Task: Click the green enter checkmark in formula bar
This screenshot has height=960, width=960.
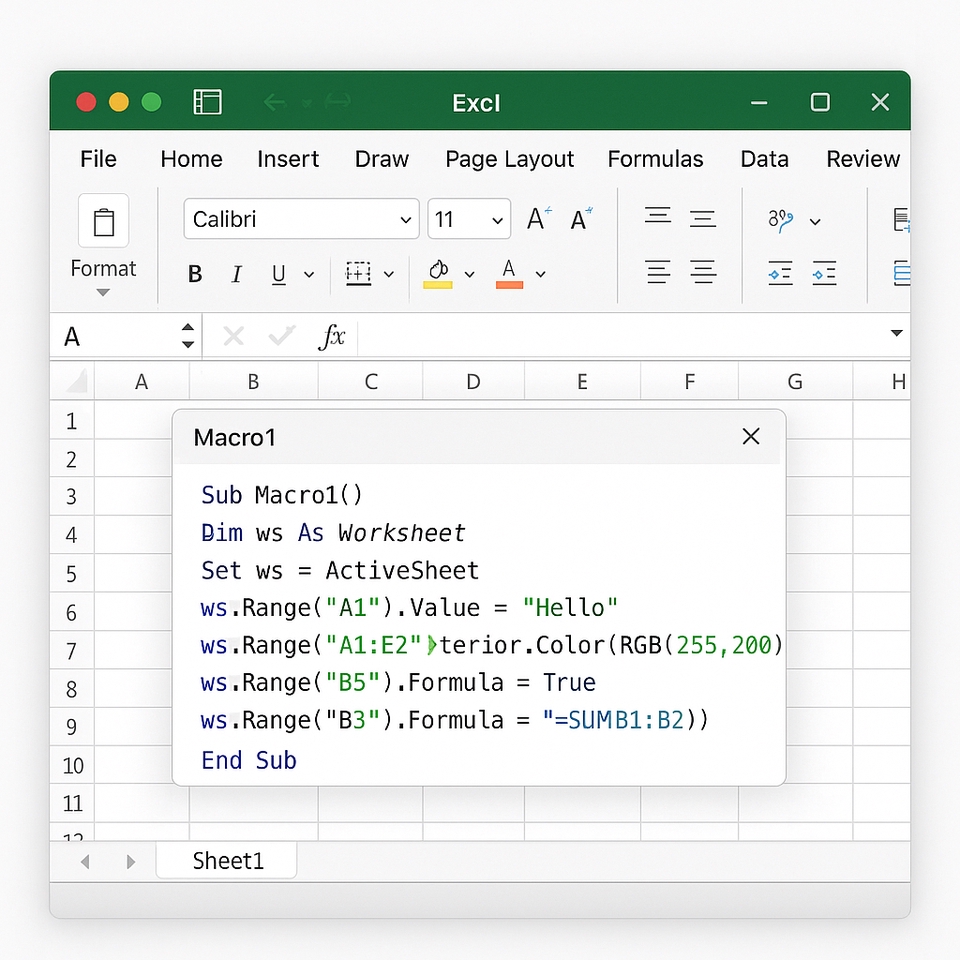Action: [282, 336]
